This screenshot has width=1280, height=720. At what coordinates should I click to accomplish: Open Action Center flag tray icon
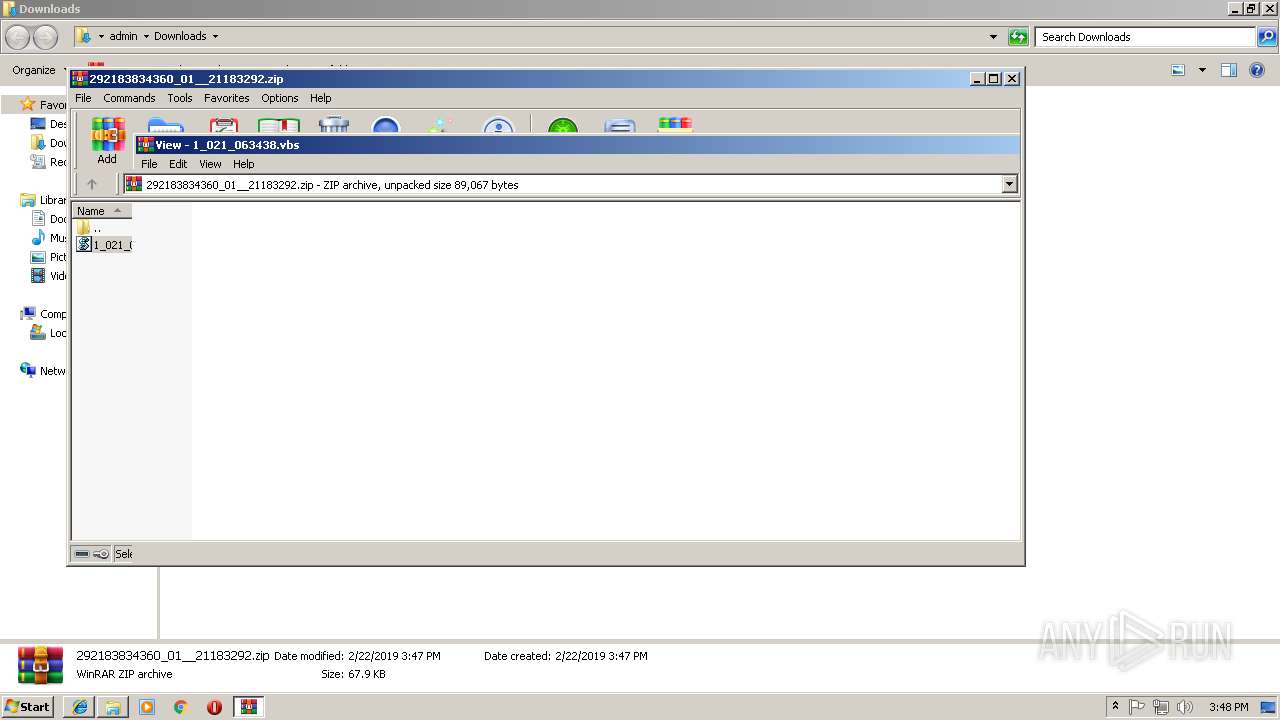pos(1137,707)
